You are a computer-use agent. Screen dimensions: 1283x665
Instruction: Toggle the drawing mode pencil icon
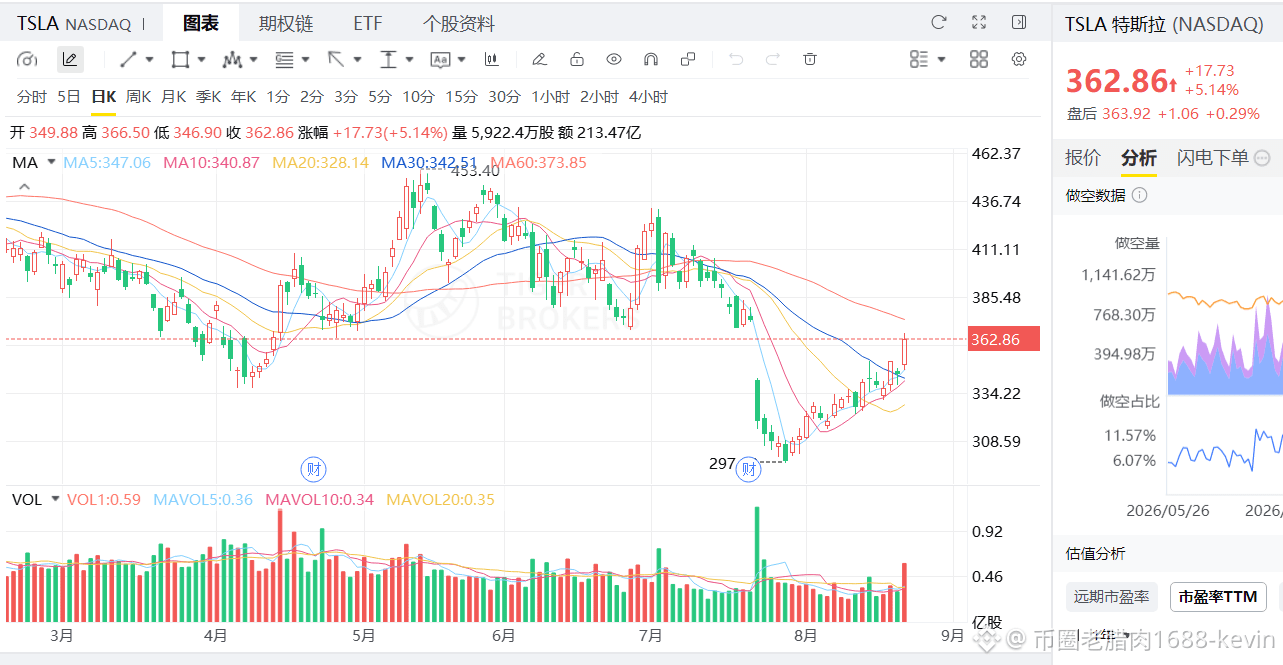[70, 60]
